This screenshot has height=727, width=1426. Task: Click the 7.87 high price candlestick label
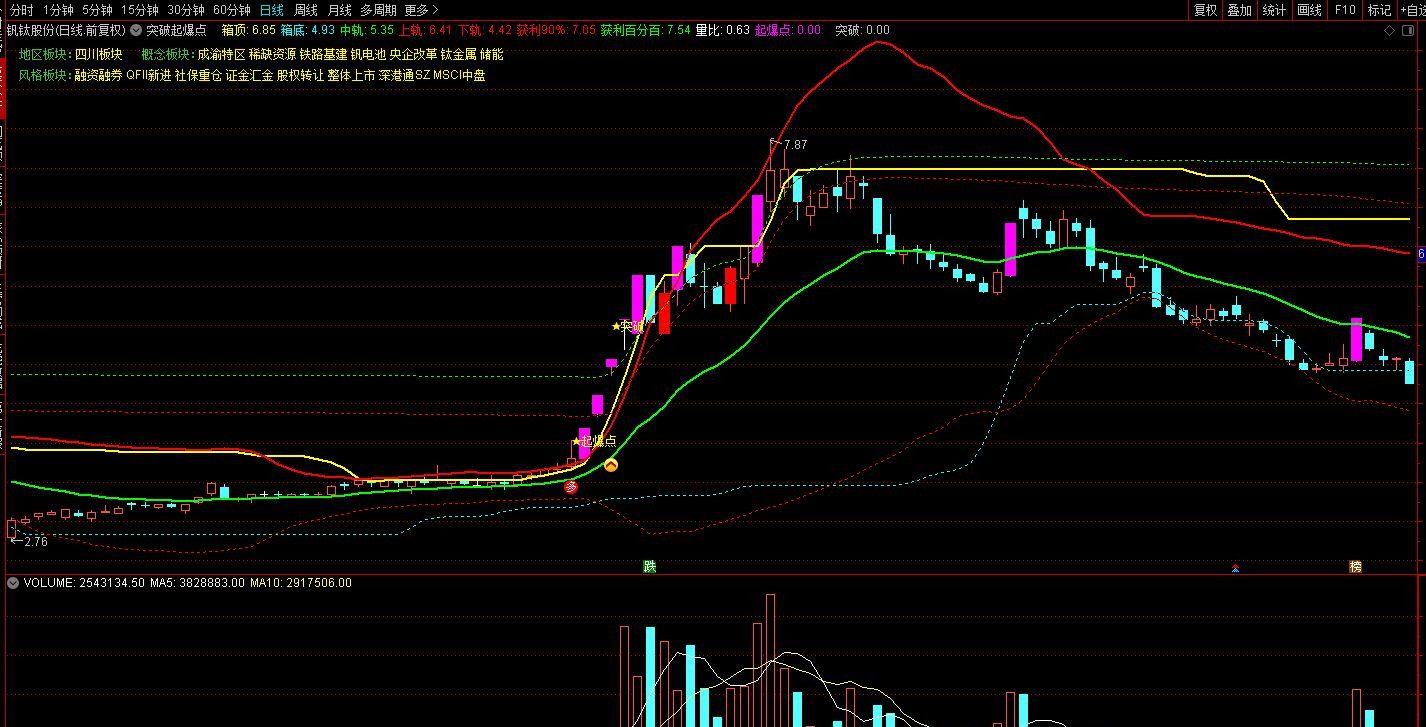[x=794, y=145]
